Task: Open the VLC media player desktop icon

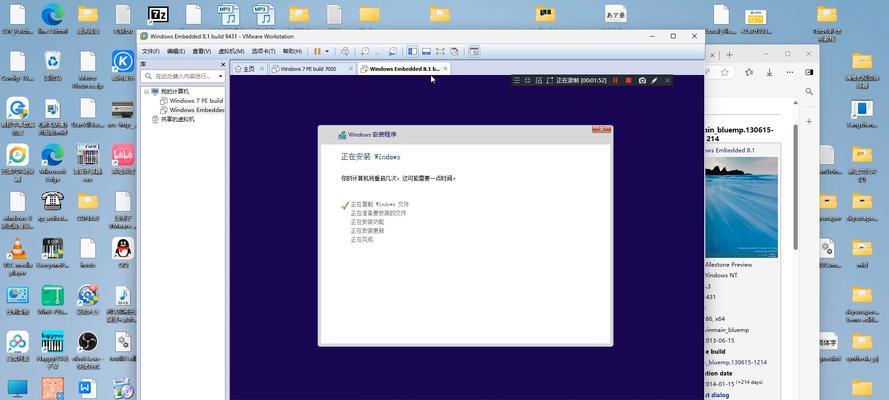Action: click(18, 253)
